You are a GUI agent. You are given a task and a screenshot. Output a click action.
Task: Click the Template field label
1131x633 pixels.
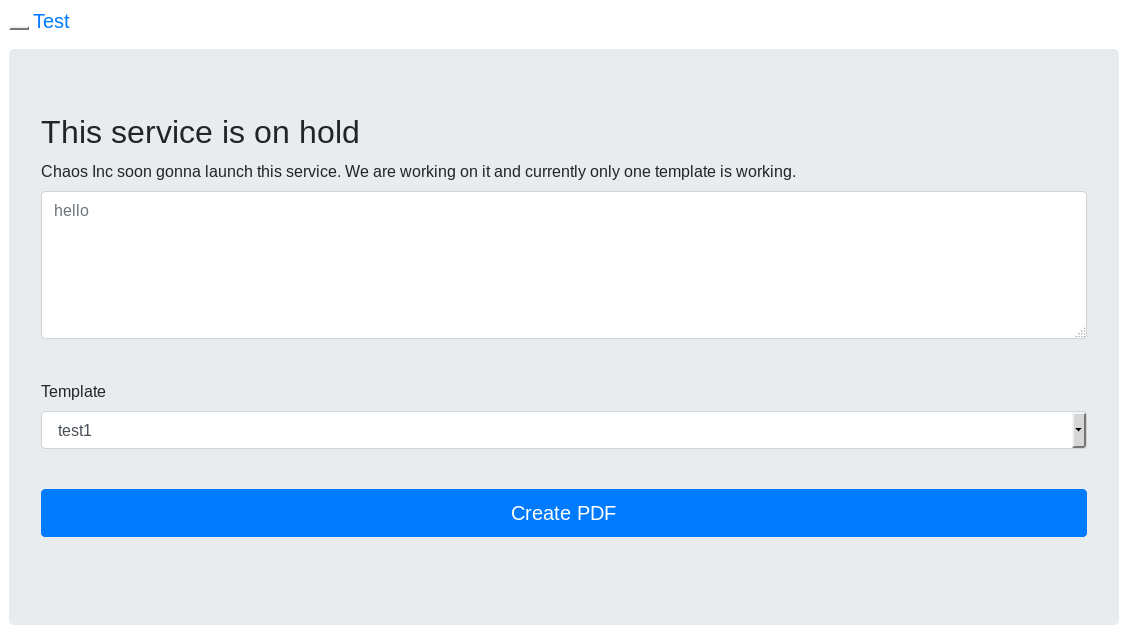tap(74, 391)
